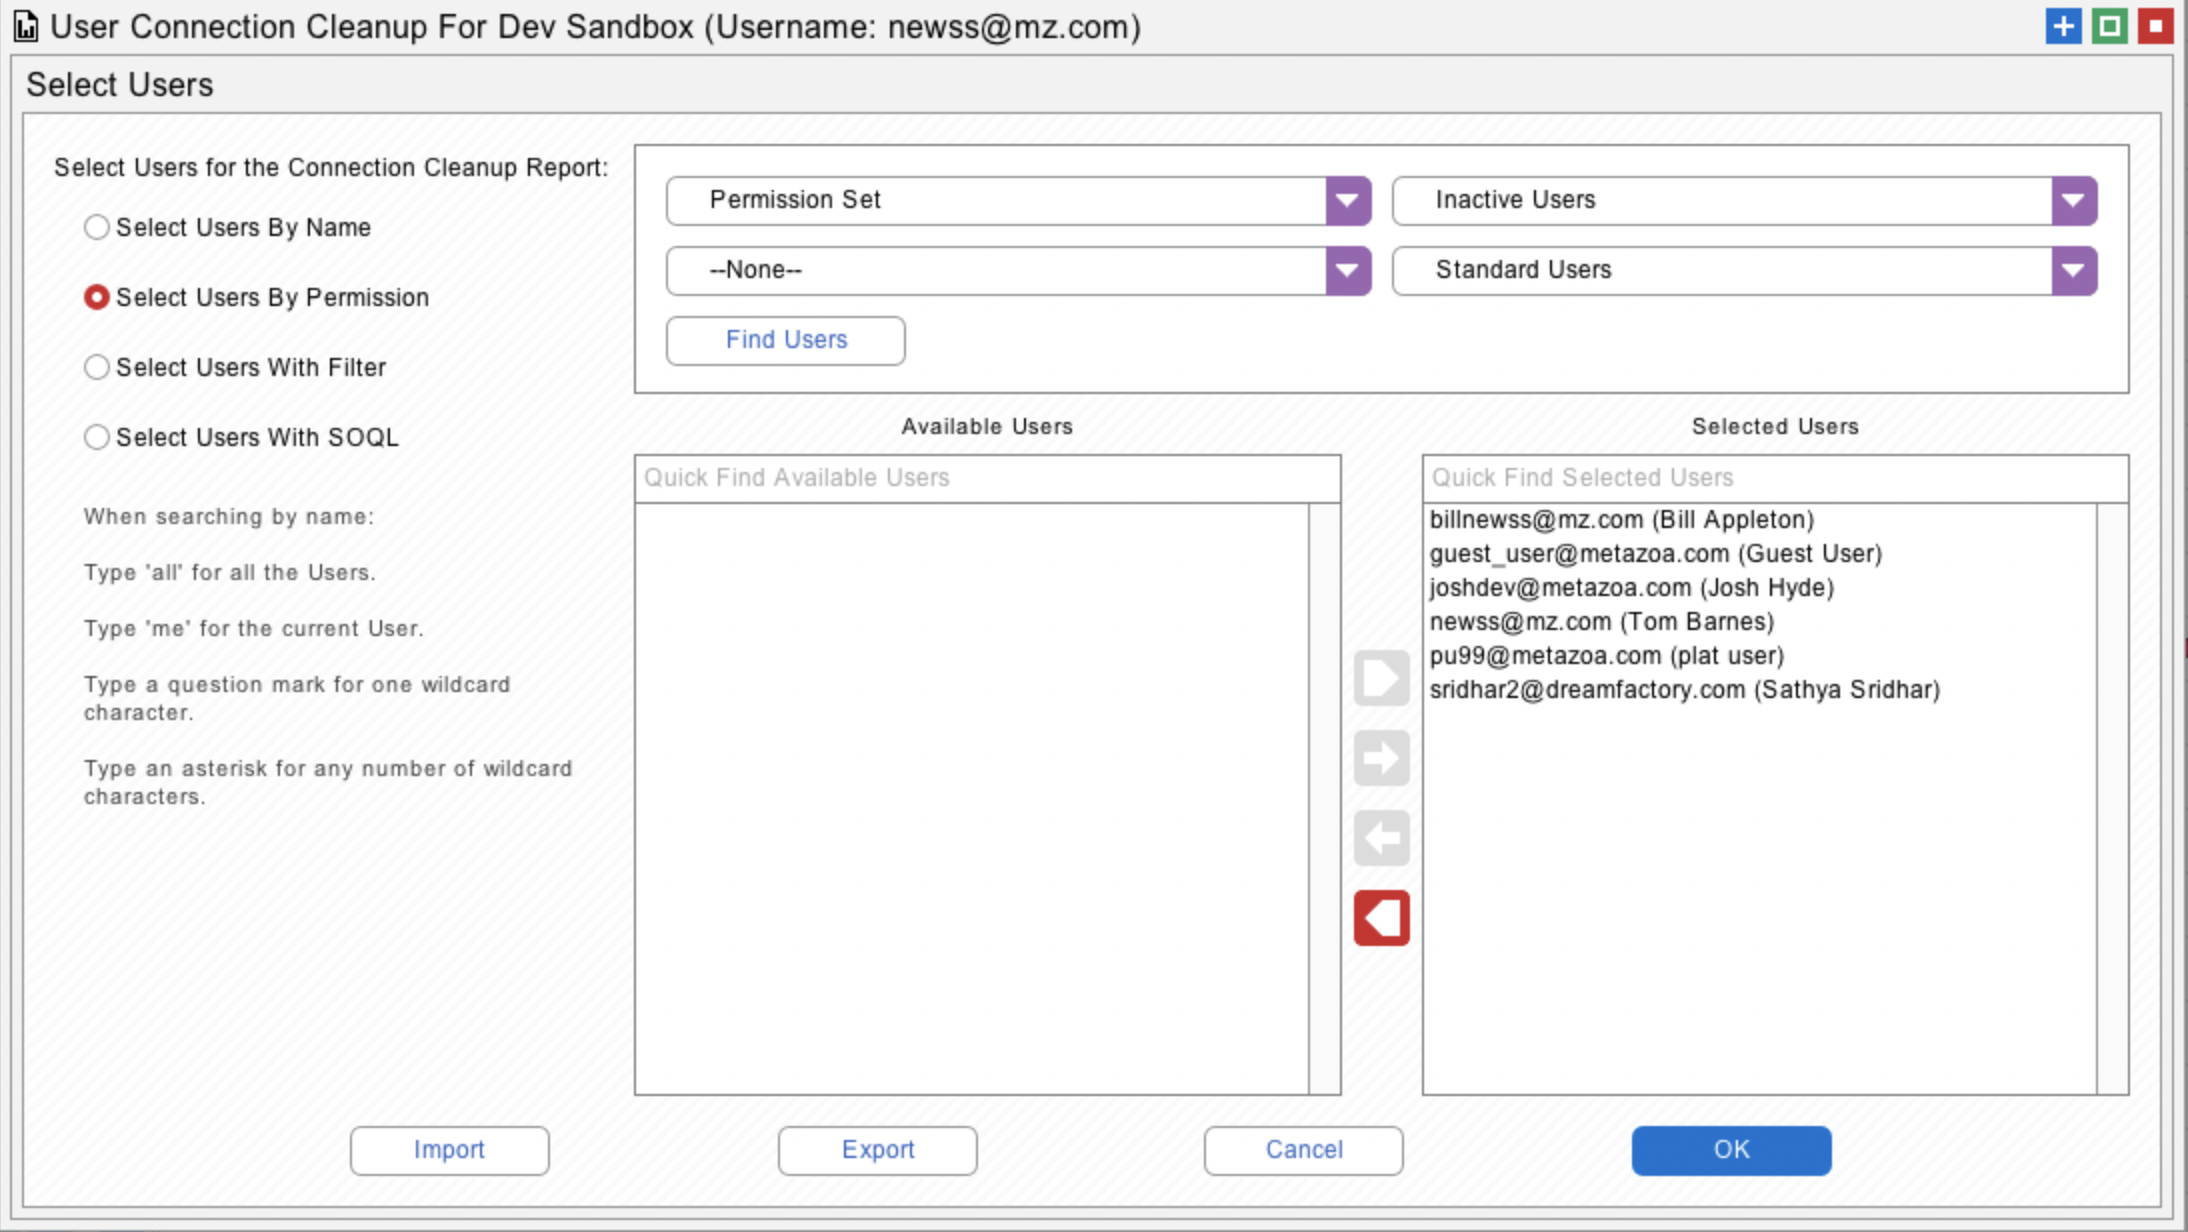Viewport: 2188px width, 1232px height.
Task: Open the Permission Set dropdown
Action: [1018, 201]
